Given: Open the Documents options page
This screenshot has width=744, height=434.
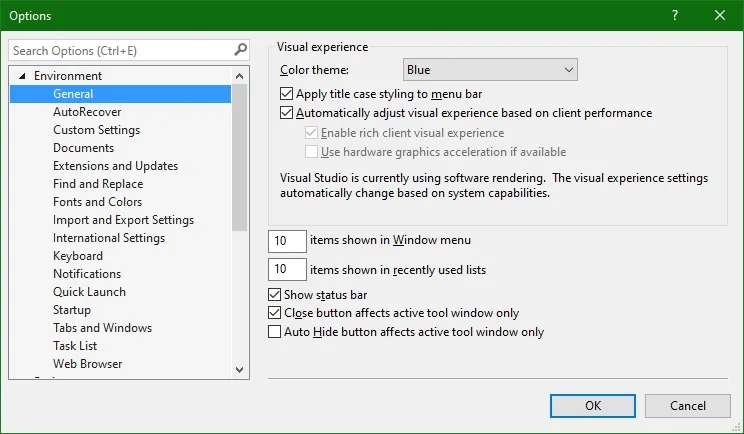Looking at the screenshot, I should tap(84, 148).
